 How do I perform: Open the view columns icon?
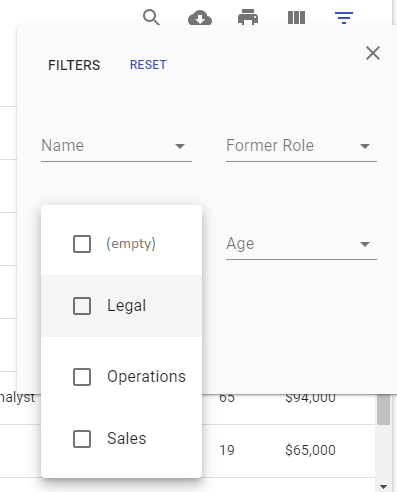pos(296,18)
